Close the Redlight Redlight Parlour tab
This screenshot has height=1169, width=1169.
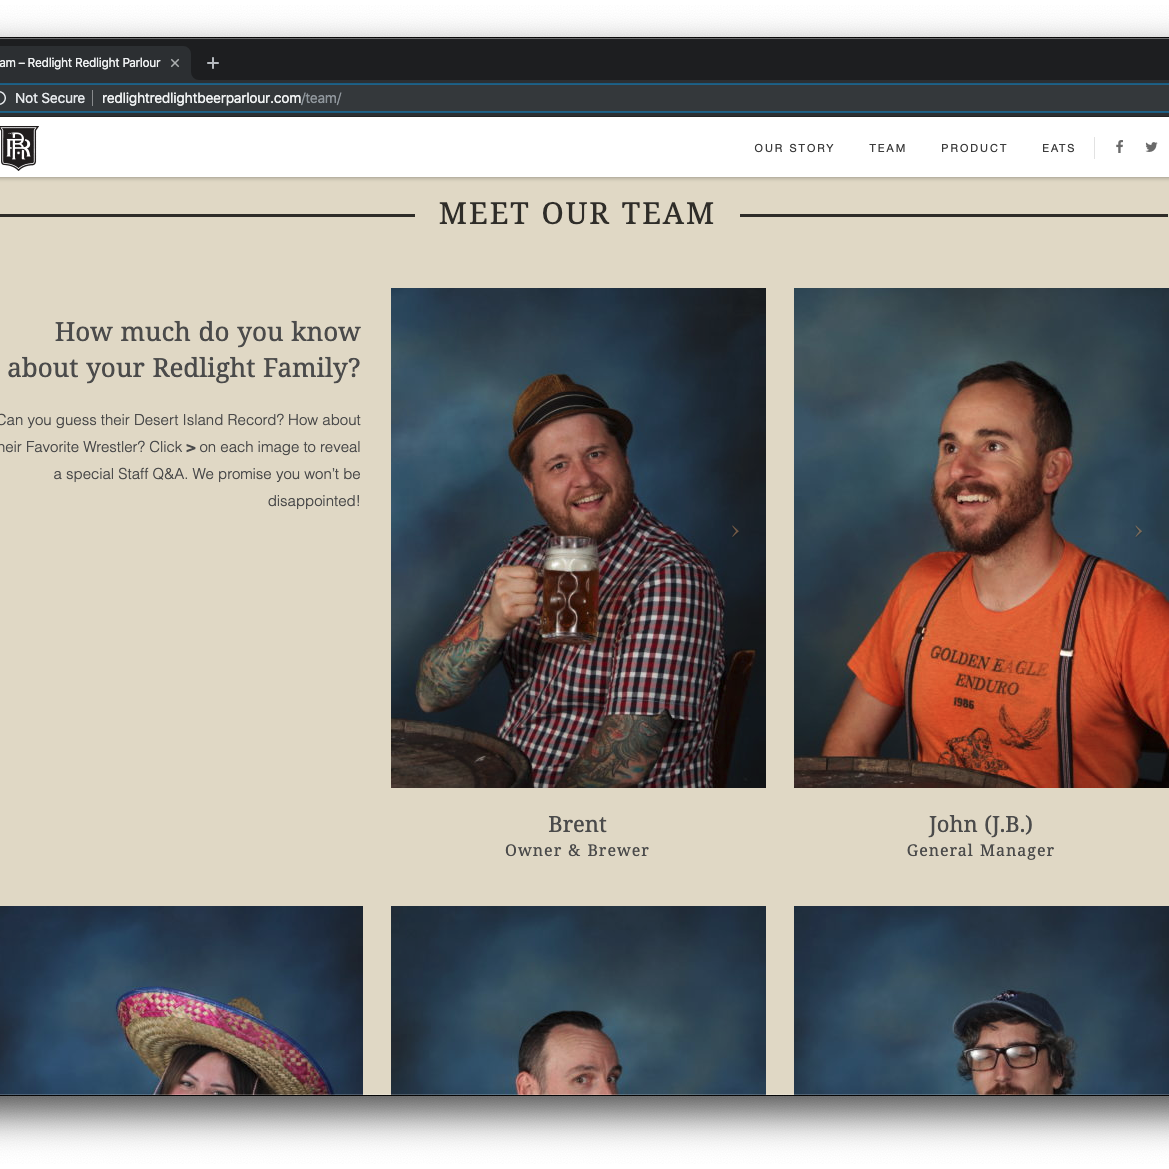(175, 63)
